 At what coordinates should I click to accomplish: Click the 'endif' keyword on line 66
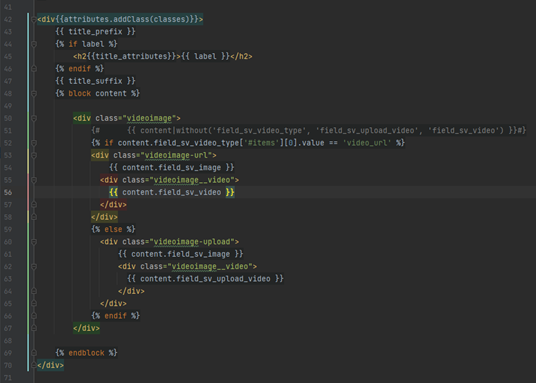tap(116, 316)
